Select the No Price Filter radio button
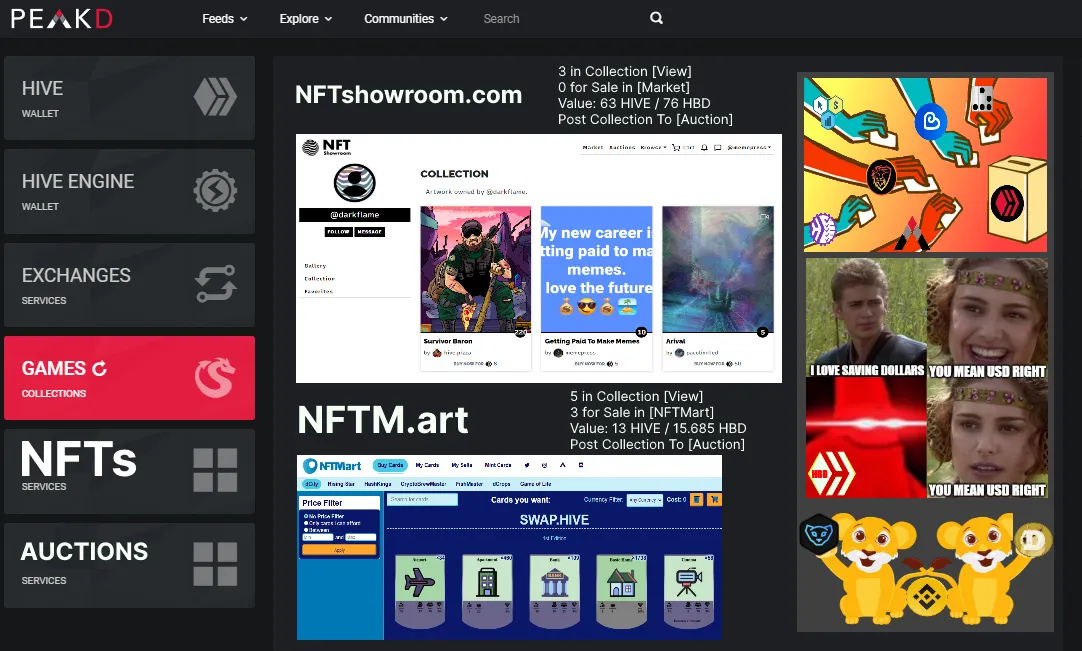This screenshot has width=1082, height=651. [x=306, y=516]
